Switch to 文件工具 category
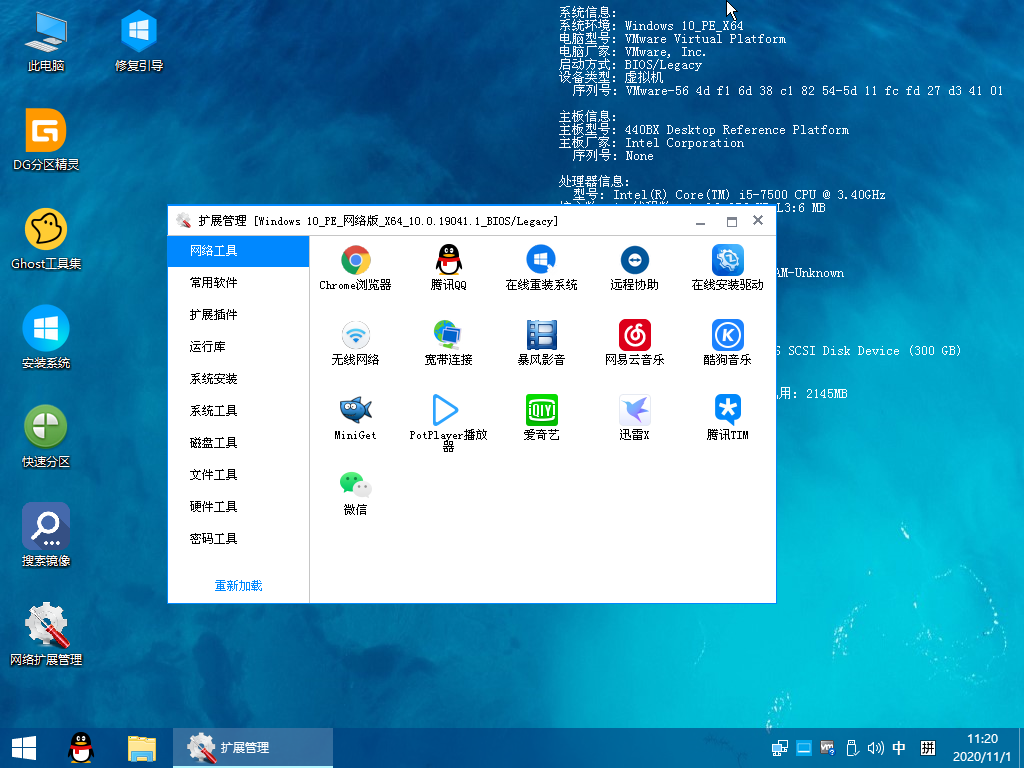Image resolution: width=1024 pixels, height=768 pixels. pos(238,475)
